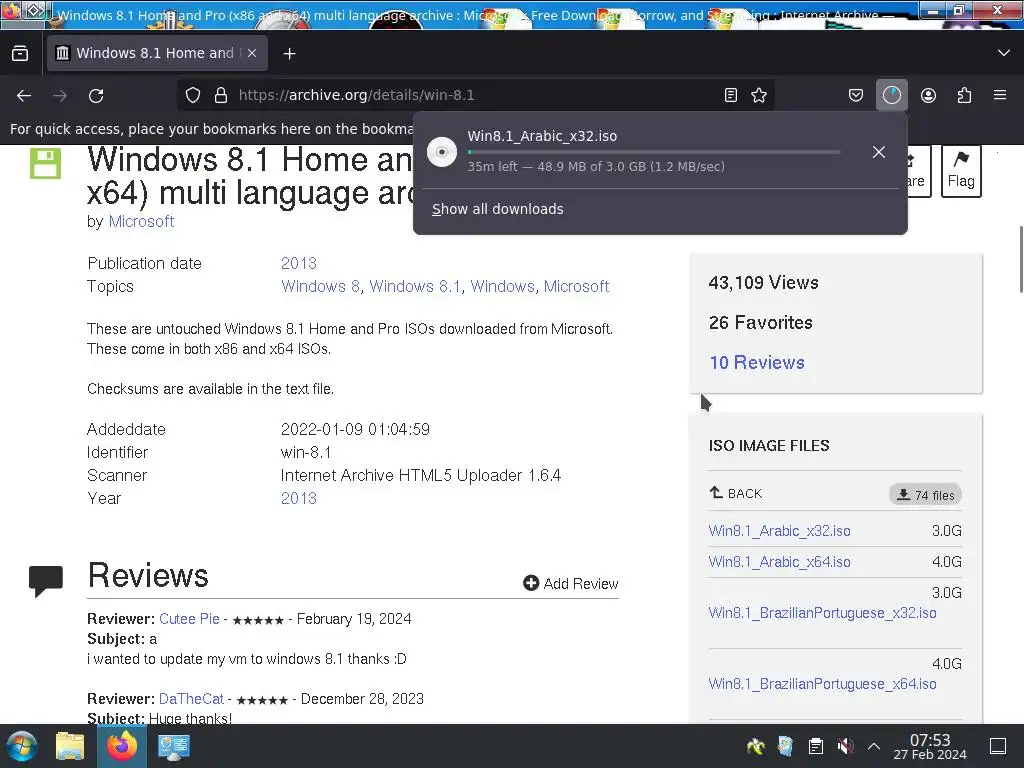Open reviewer DaTheCat profile
Image resolution: width=1024 pixels, height=768 pixels.
pyautogui.click(x=191, y=699)
